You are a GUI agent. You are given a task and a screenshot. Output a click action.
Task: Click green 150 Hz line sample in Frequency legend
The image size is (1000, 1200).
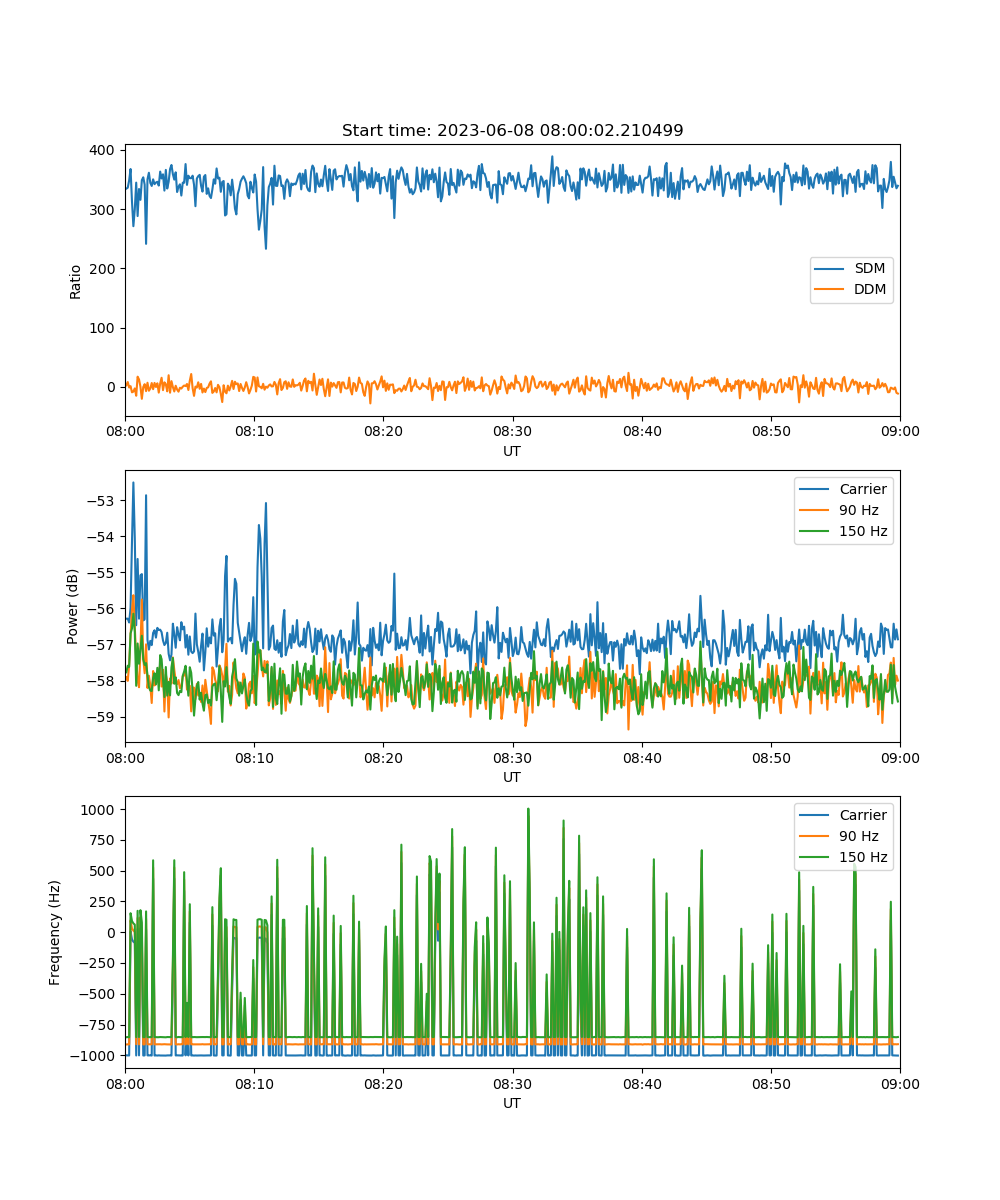(815, 858)
